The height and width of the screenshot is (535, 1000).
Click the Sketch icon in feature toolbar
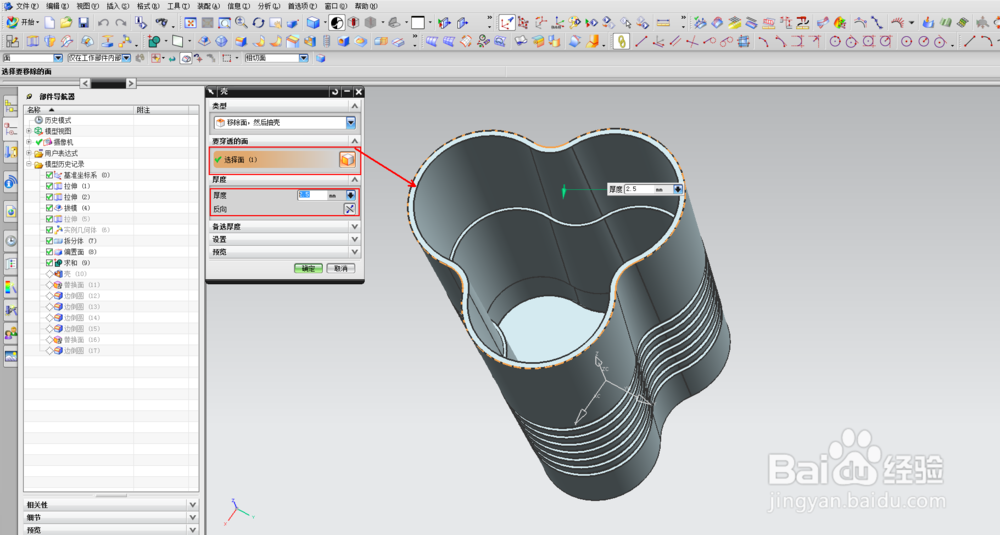click(x=11, y=41)
